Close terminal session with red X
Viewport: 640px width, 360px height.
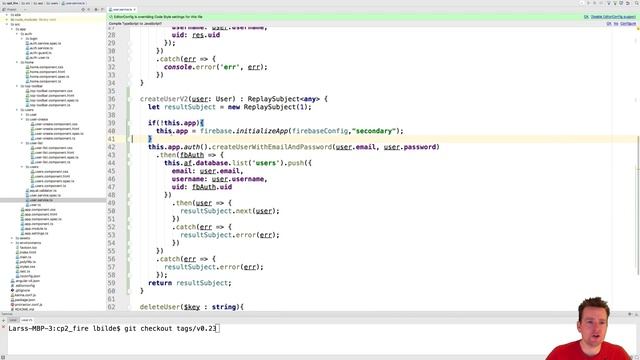point(3,327)
